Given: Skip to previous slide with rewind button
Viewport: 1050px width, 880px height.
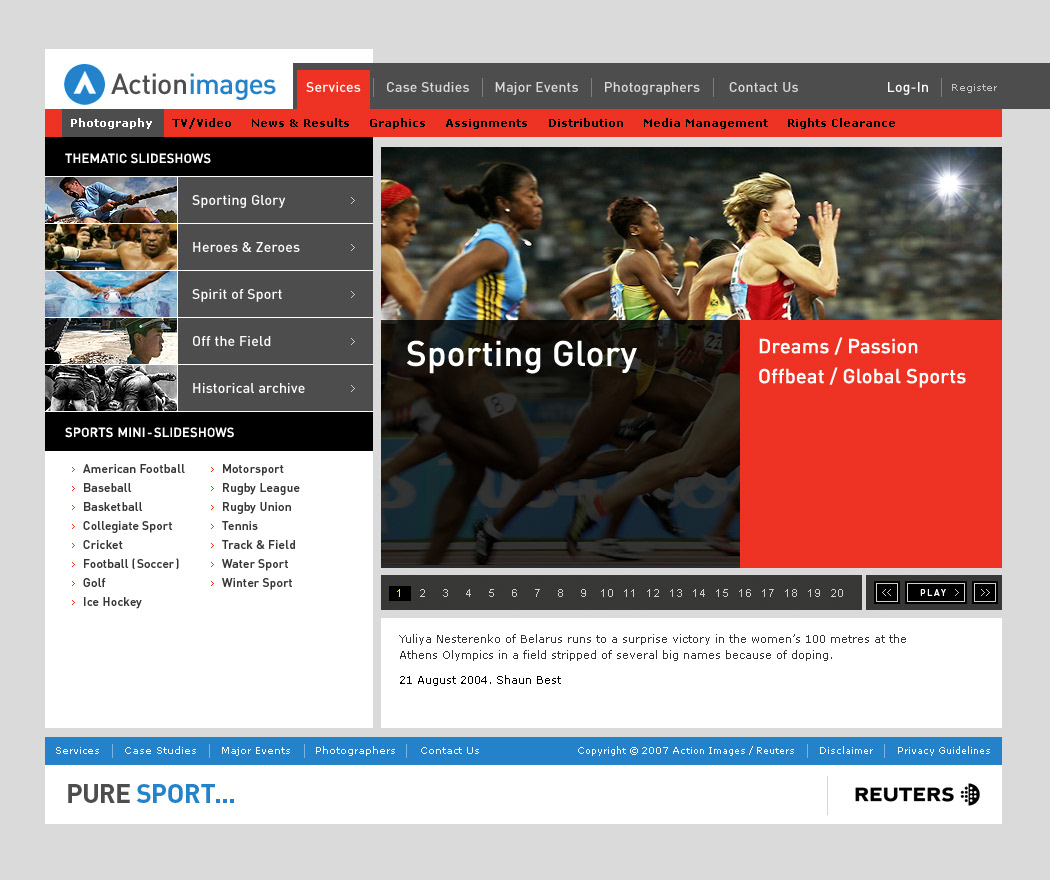Looking at the screenshot, I should 887,593.
